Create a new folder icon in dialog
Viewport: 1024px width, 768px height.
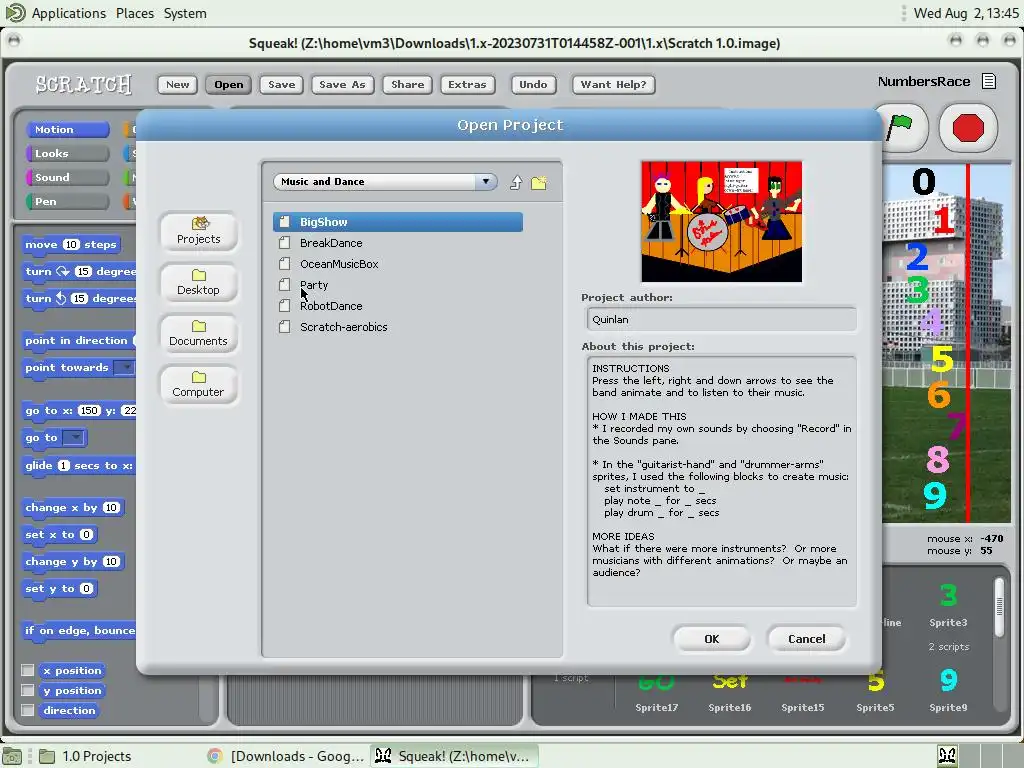click(539, 182)
